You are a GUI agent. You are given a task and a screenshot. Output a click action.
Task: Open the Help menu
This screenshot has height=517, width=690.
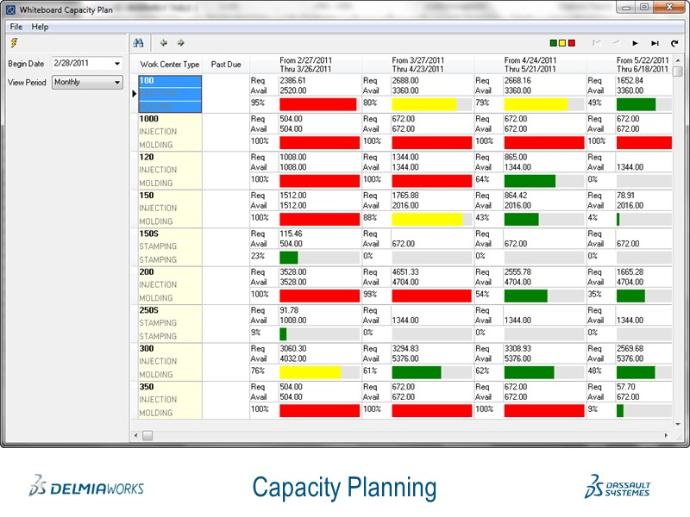(40, 26)
